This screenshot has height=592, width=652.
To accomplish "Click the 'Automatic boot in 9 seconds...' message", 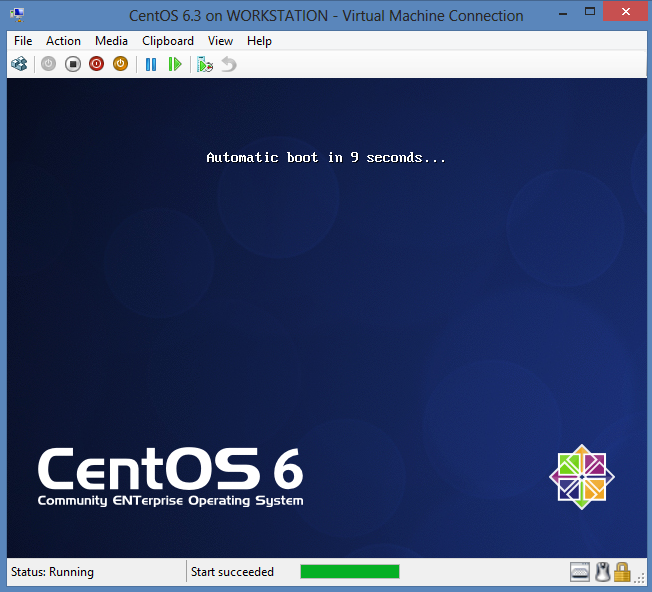I will [x=326, y=158].
